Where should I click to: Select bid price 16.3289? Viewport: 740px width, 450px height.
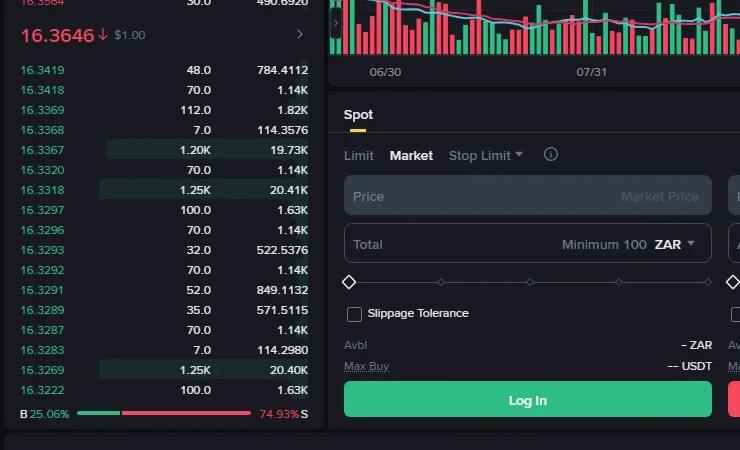coord(42,310)
